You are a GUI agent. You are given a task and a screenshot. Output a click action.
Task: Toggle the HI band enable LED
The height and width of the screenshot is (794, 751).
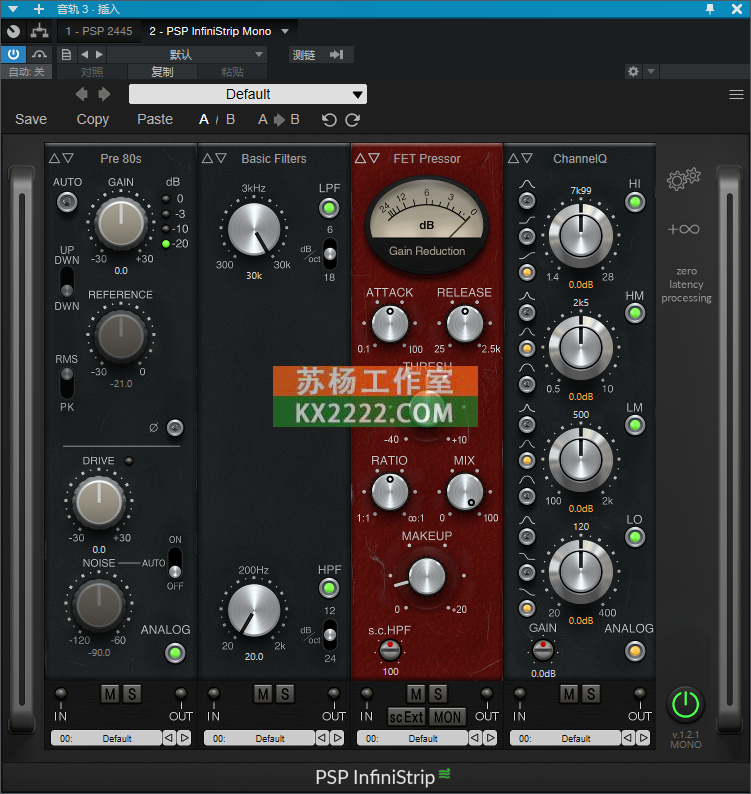pos(635,203)
